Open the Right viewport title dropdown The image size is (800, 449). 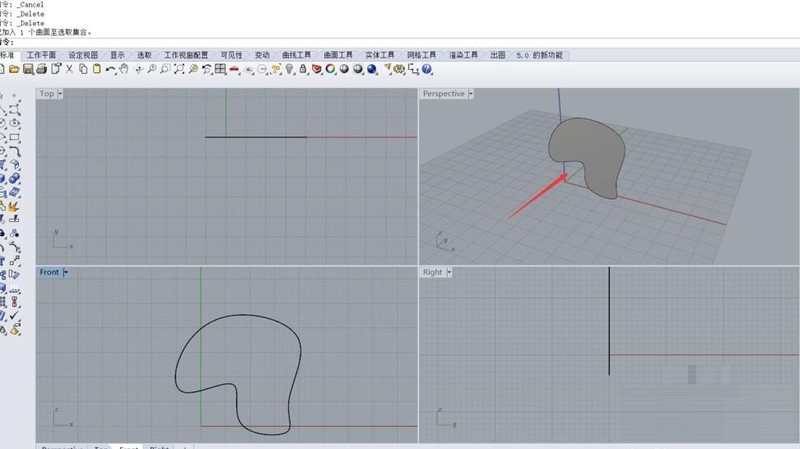[450, 272]
